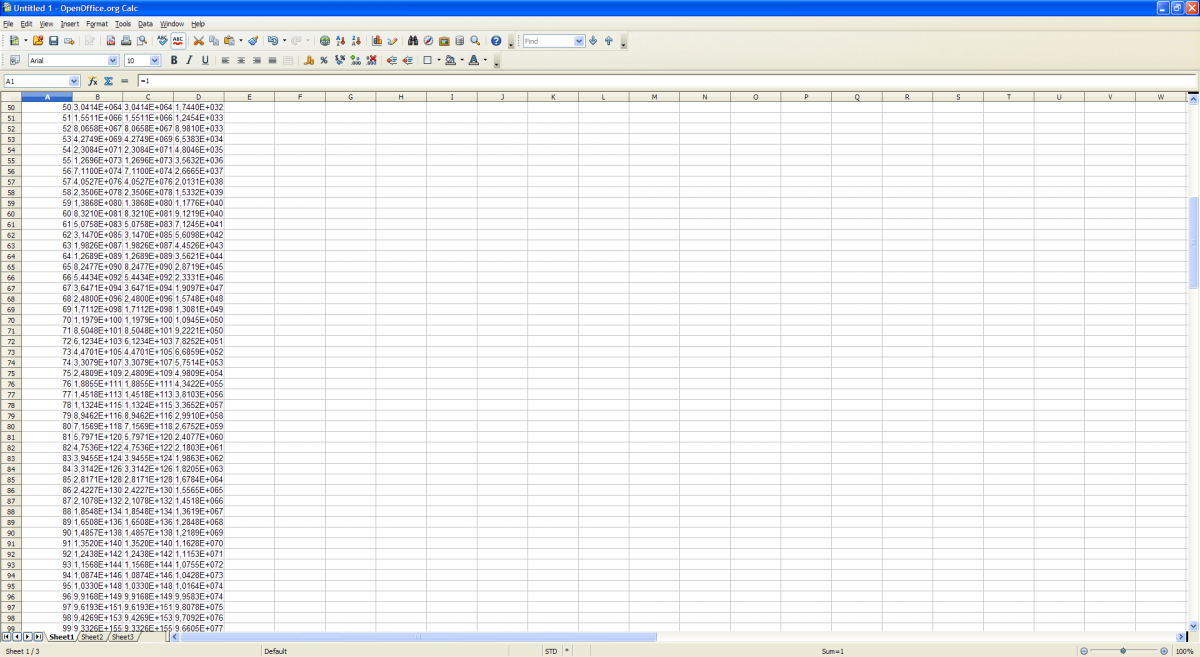This screenshot has height=657, width=1200.
Task: Click the Save document icon
Action: pos(53,41)
